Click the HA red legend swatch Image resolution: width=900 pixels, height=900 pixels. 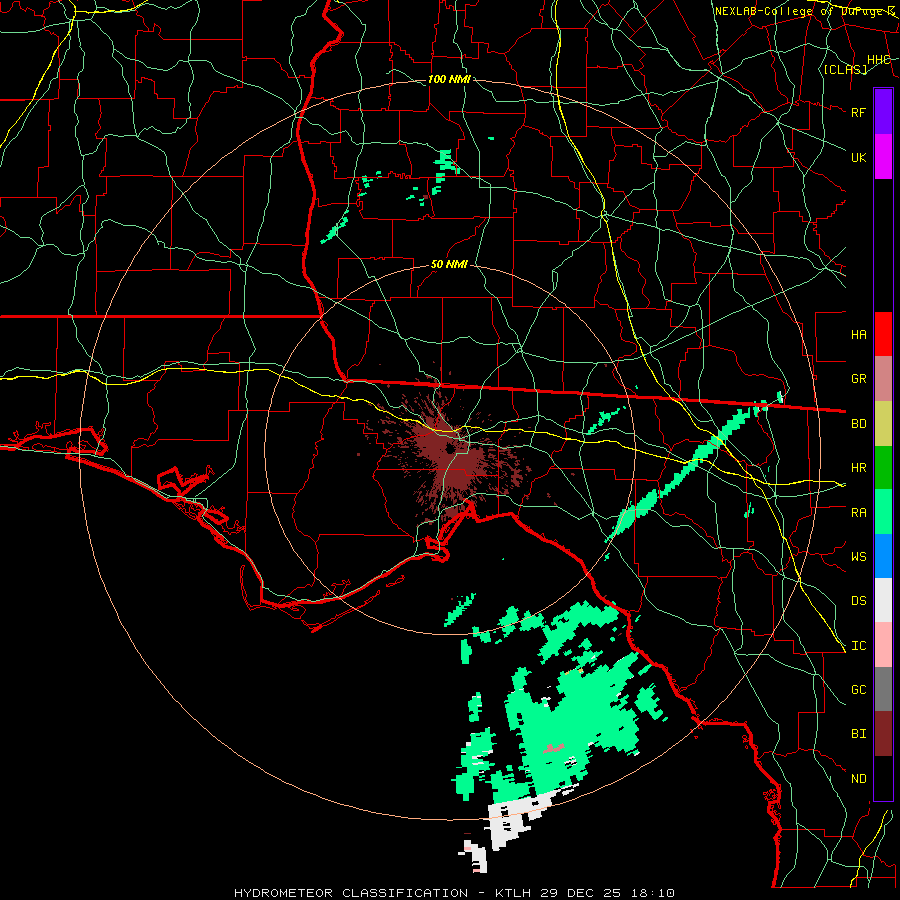click(883, 334)
